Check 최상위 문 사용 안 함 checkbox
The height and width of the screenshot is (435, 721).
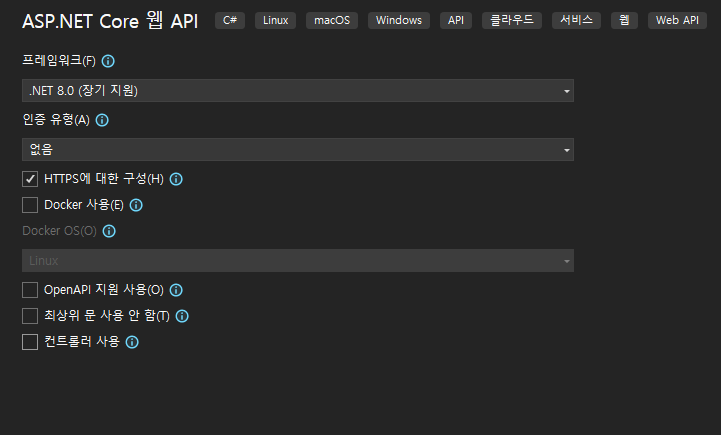tap(30, 316)
